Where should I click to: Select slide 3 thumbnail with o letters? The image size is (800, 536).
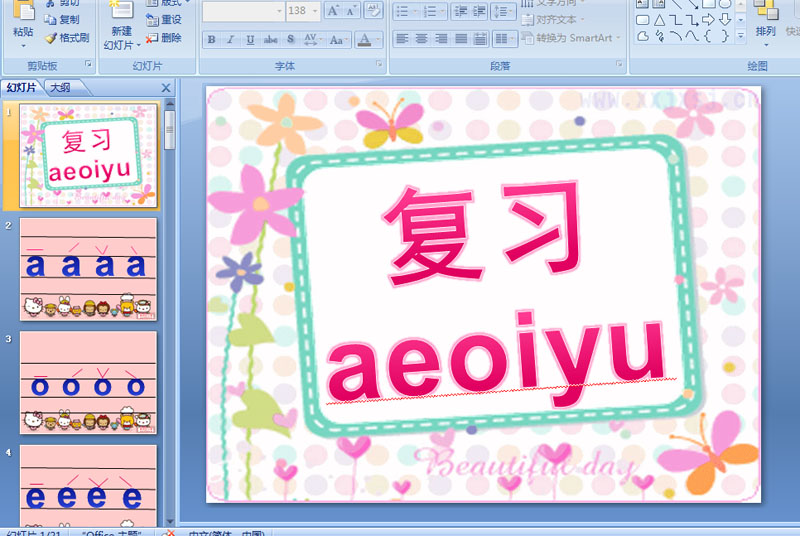click(88, 381)
